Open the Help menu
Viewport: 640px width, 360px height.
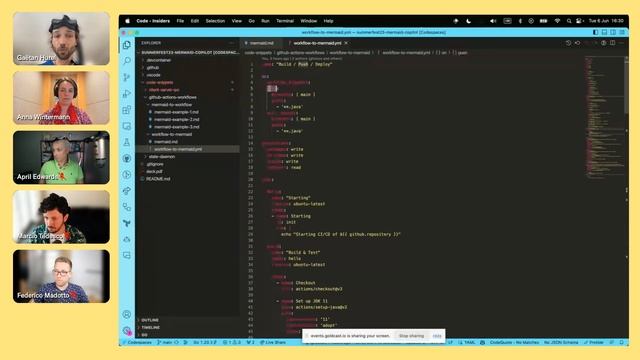(329, 21)
